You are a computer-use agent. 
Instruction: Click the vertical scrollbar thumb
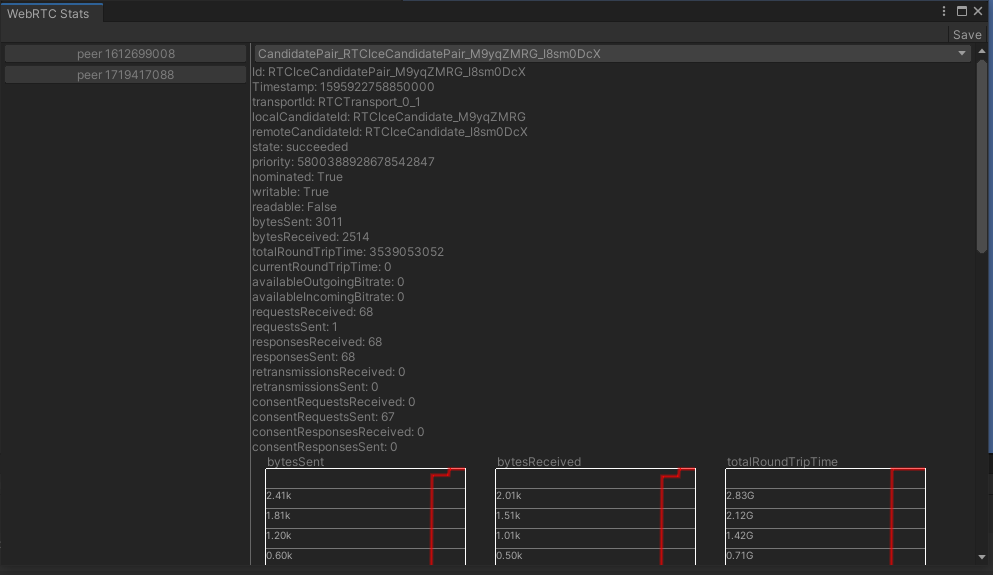(982, 157)
